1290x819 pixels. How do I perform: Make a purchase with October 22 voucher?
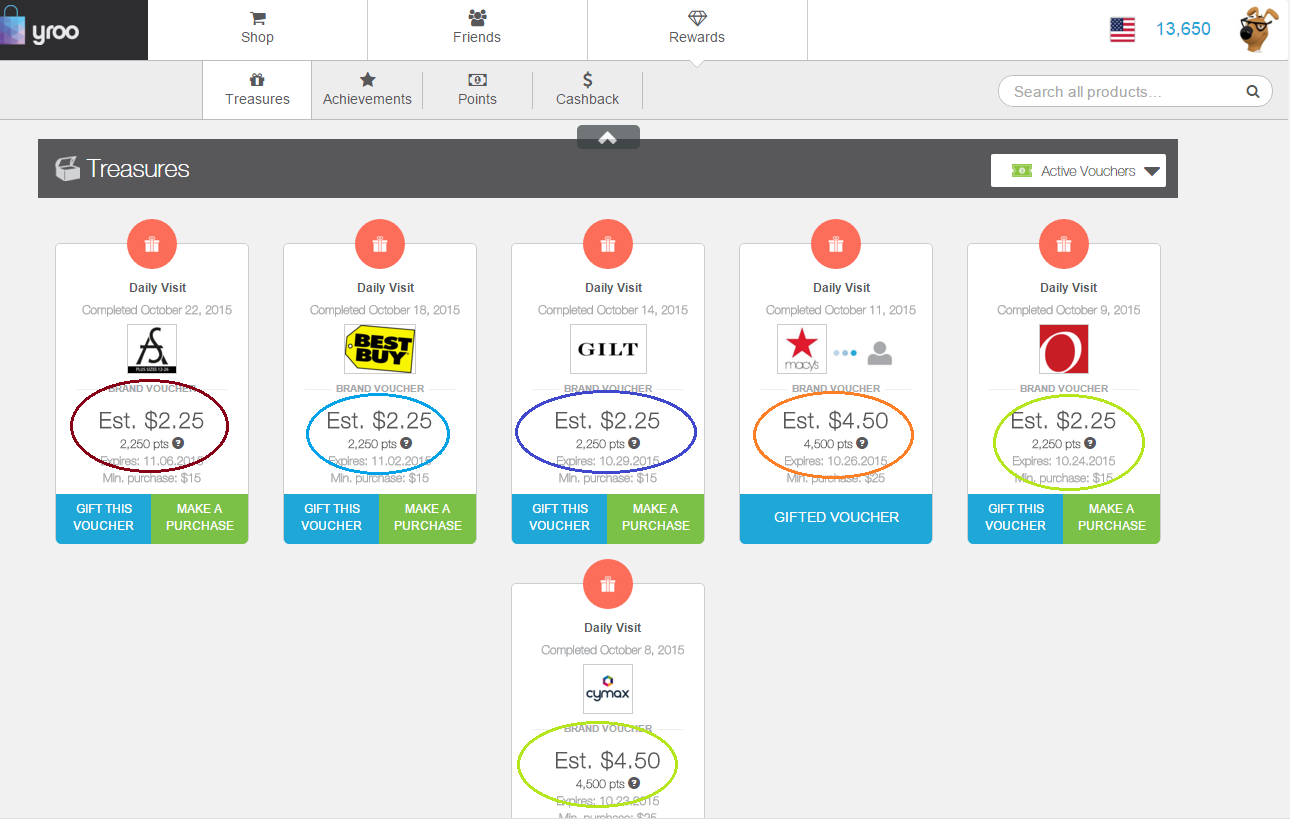tap(200, 518)
